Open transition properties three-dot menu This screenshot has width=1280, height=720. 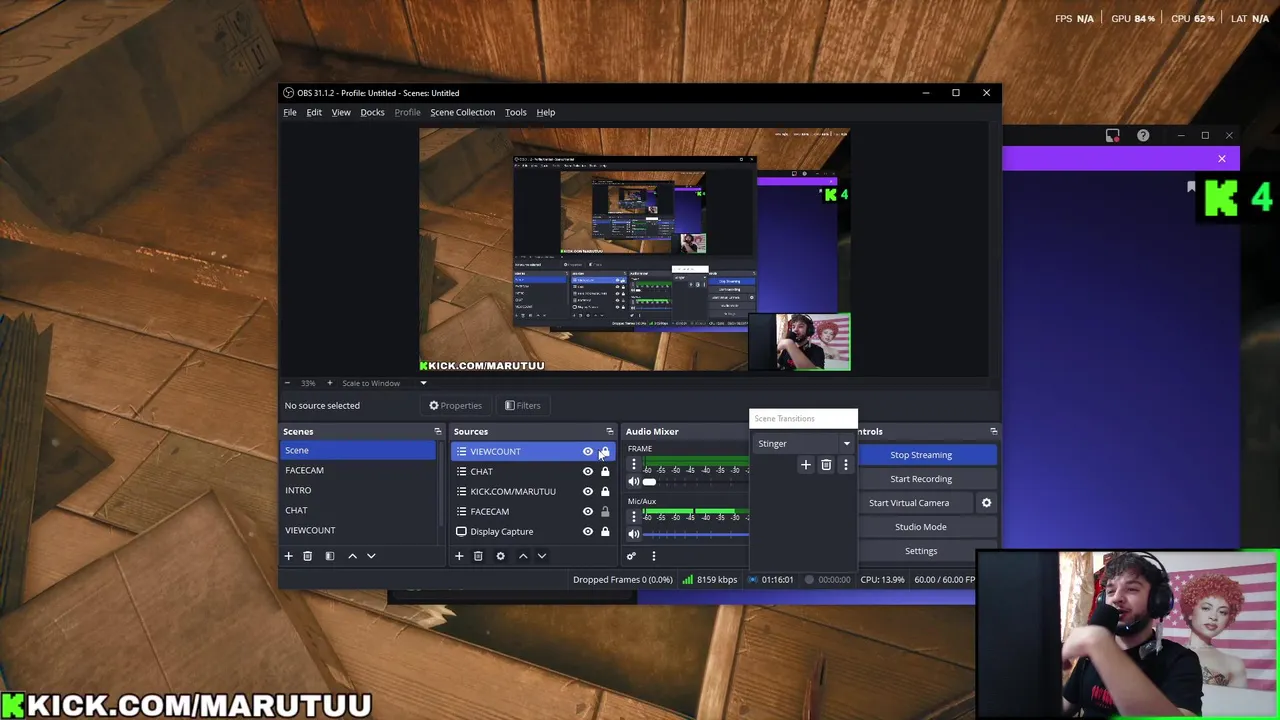point(845,465)
